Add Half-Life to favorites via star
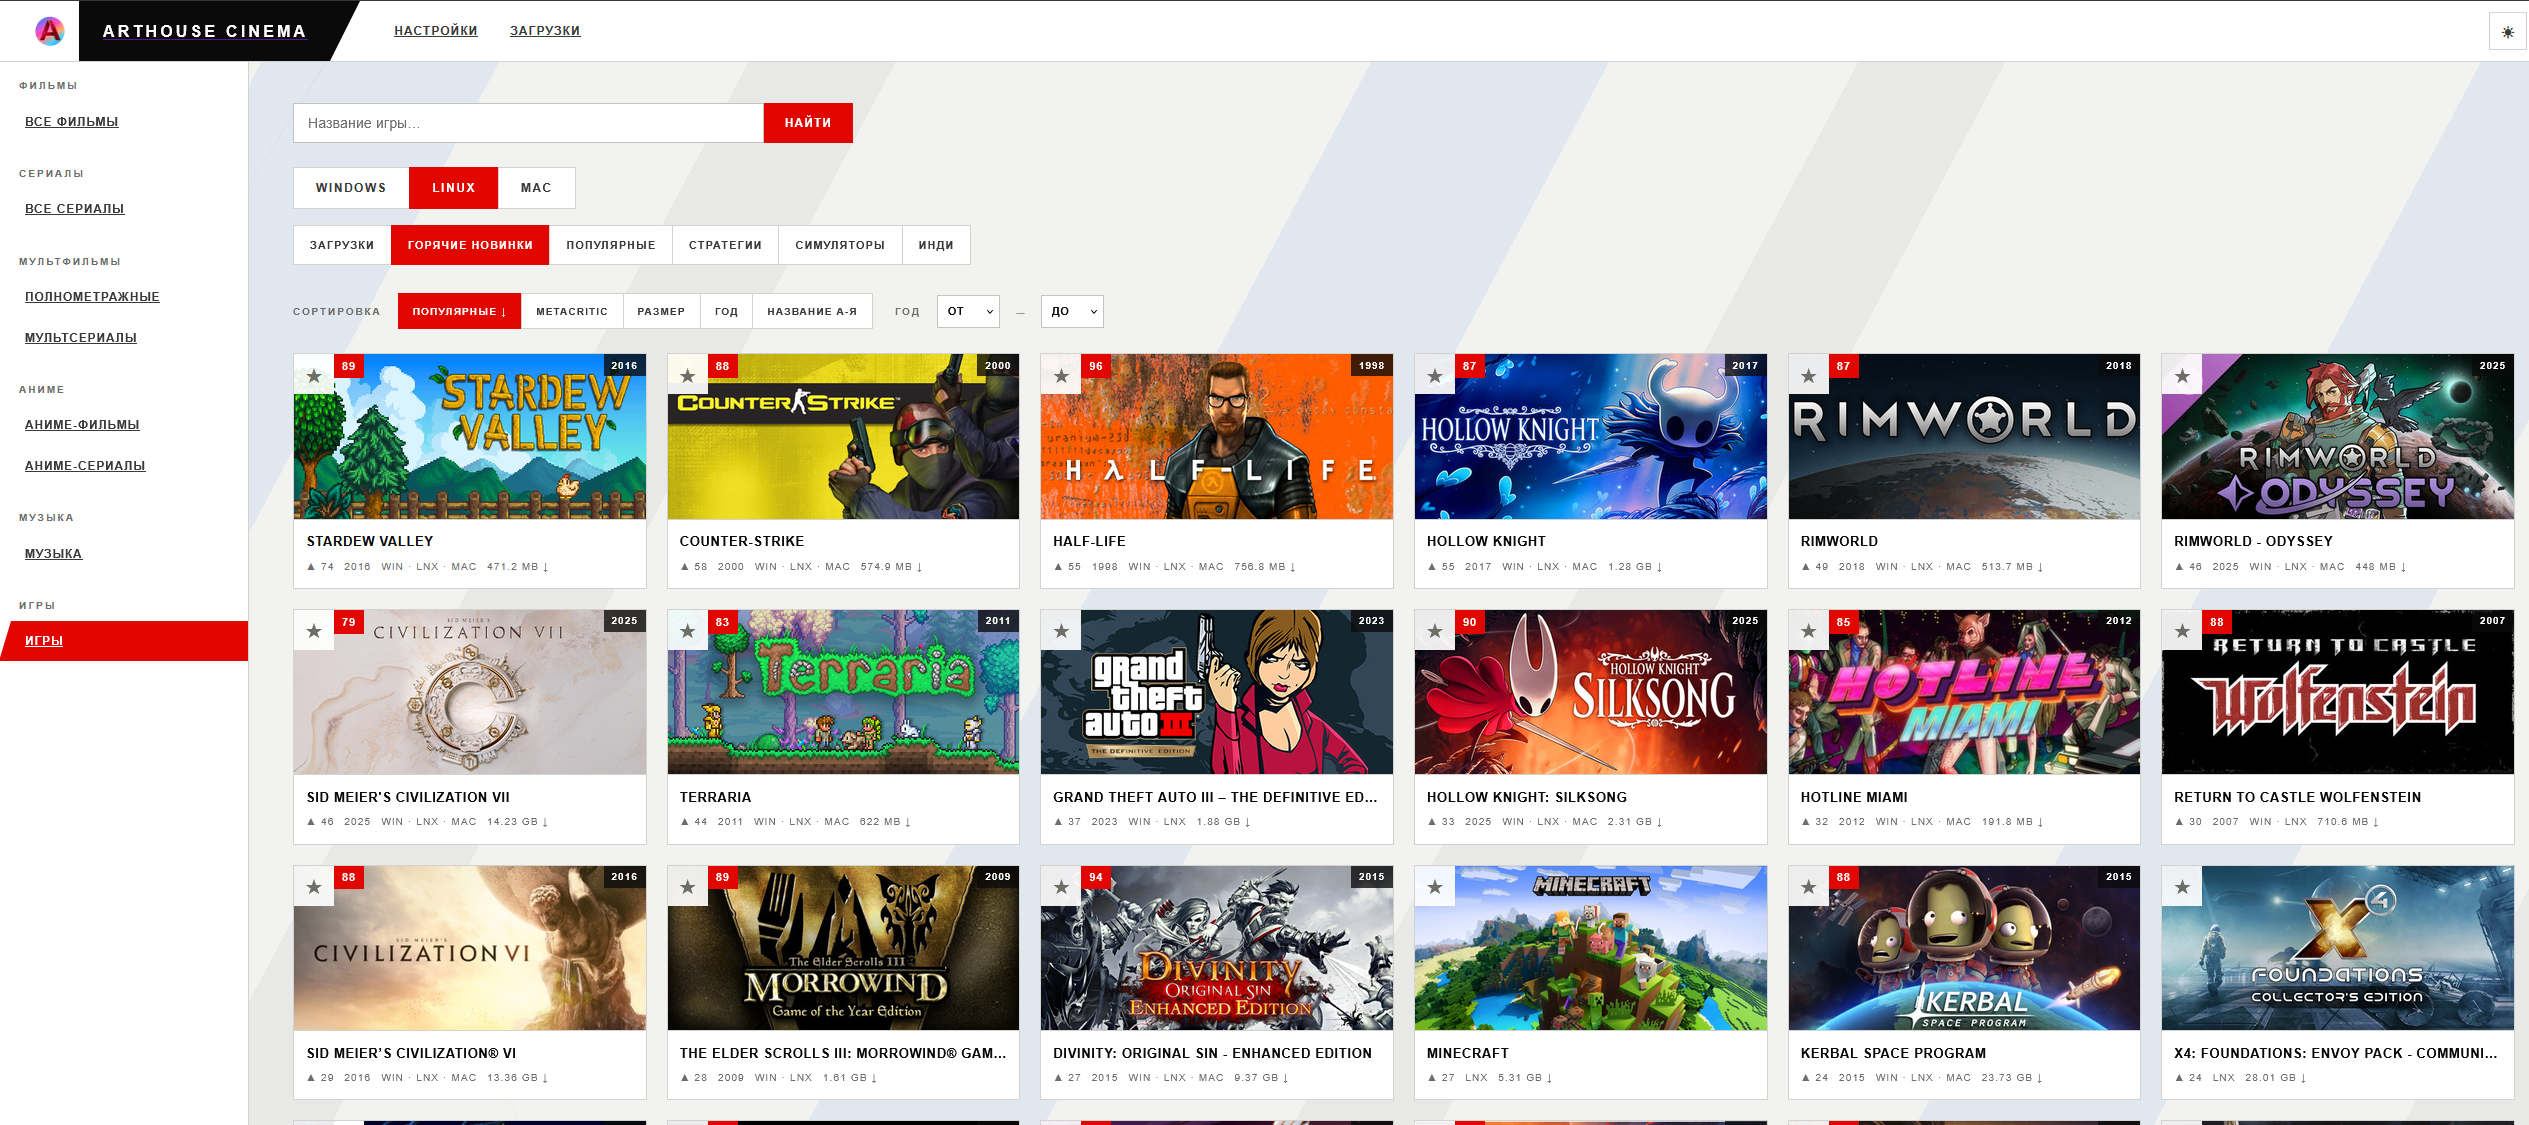This screenshot has width=2529, height=1125. (1061, 376)
